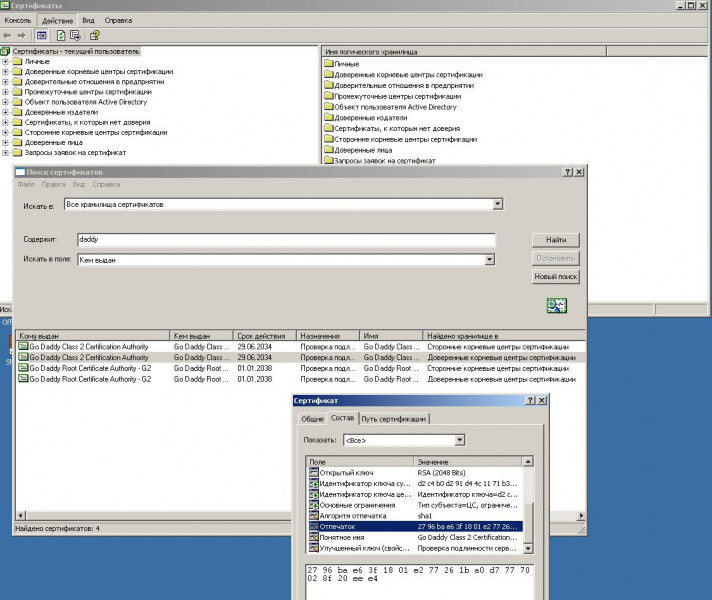Click the Export list toolbar icon
712x600 pixels.
point(75,35)
